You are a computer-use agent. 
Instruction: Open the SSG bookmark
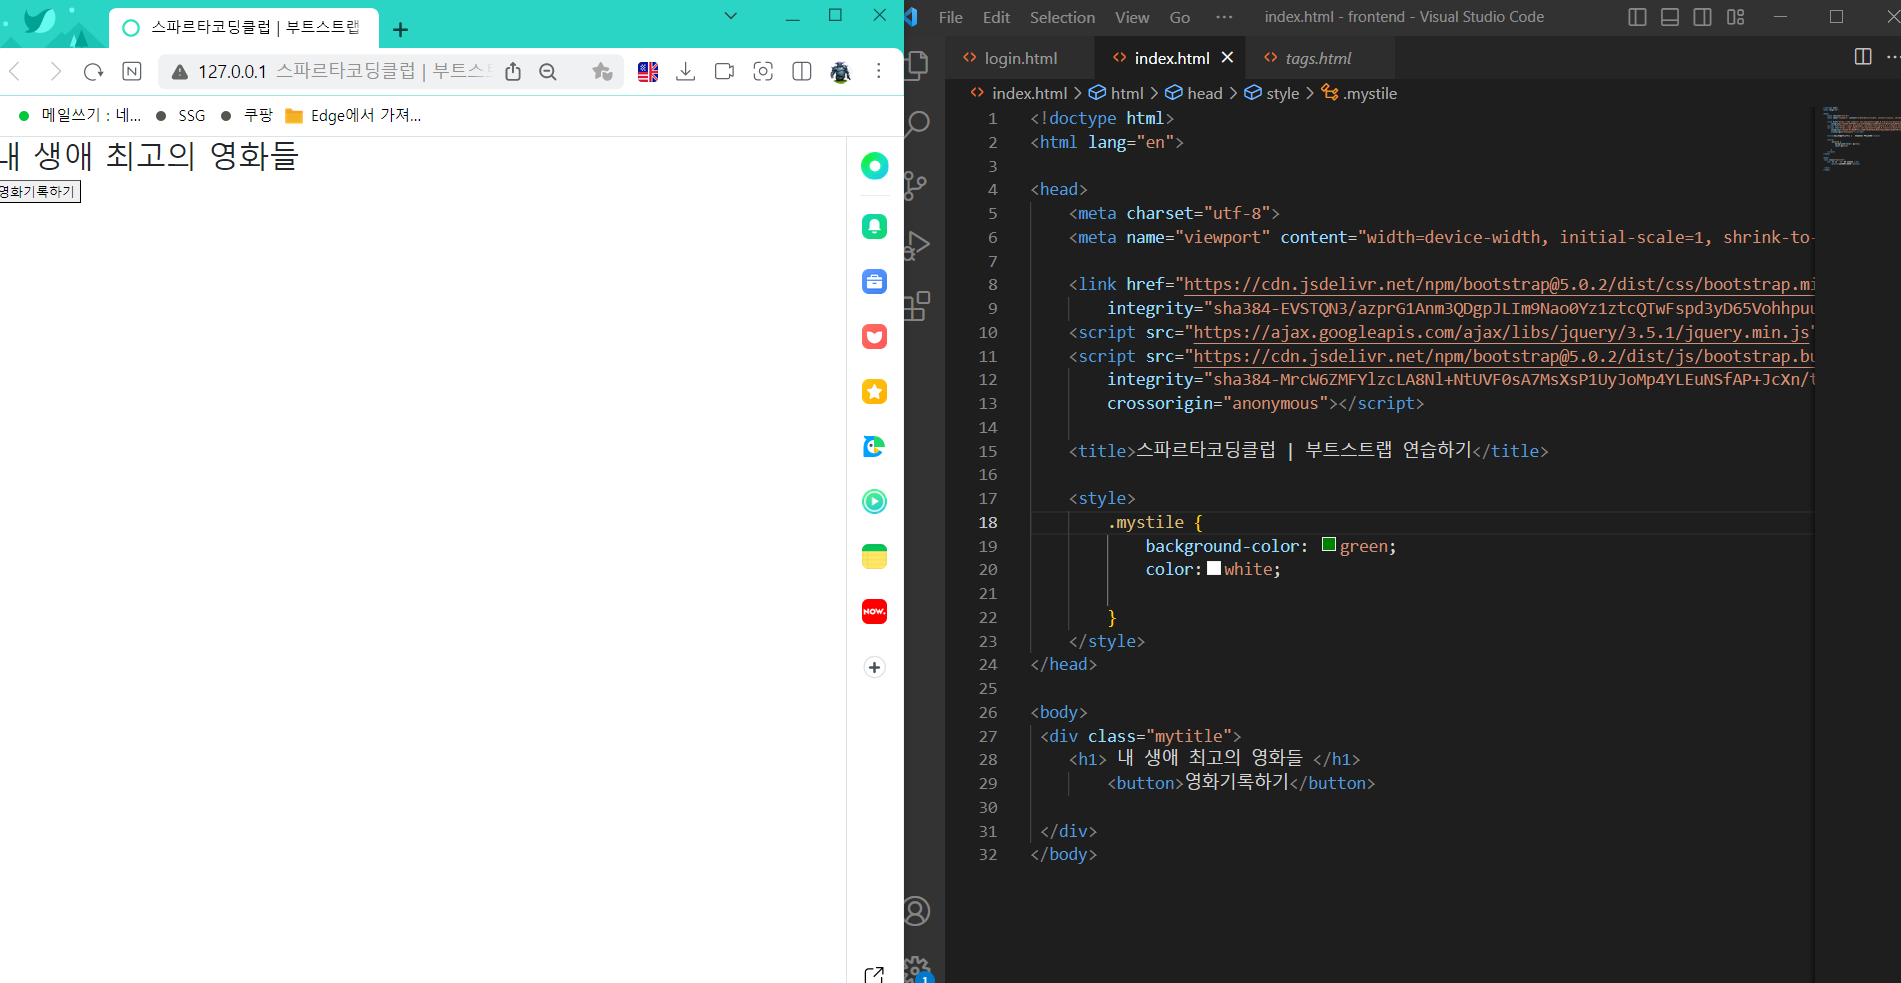(x=181, y=116)
